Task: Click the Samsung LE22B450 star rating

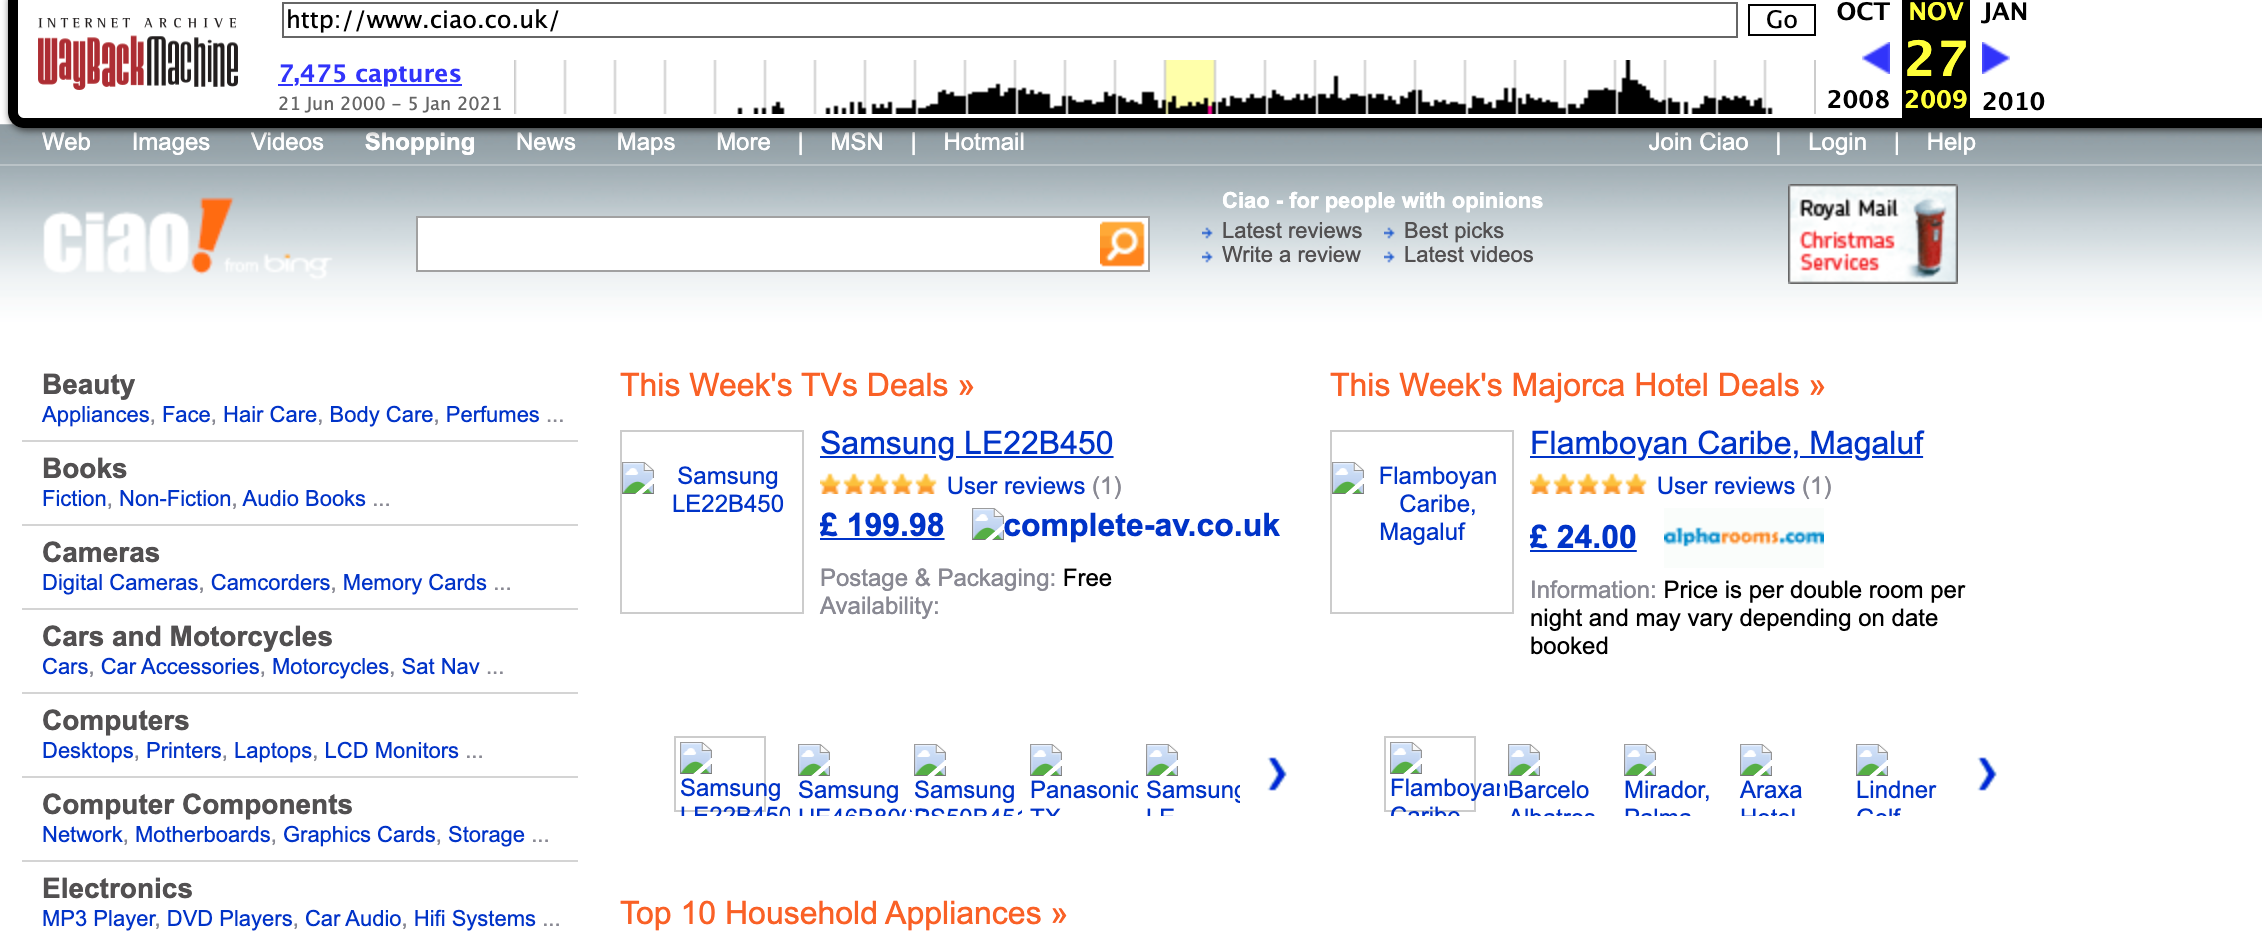Action: coord(878,486)
